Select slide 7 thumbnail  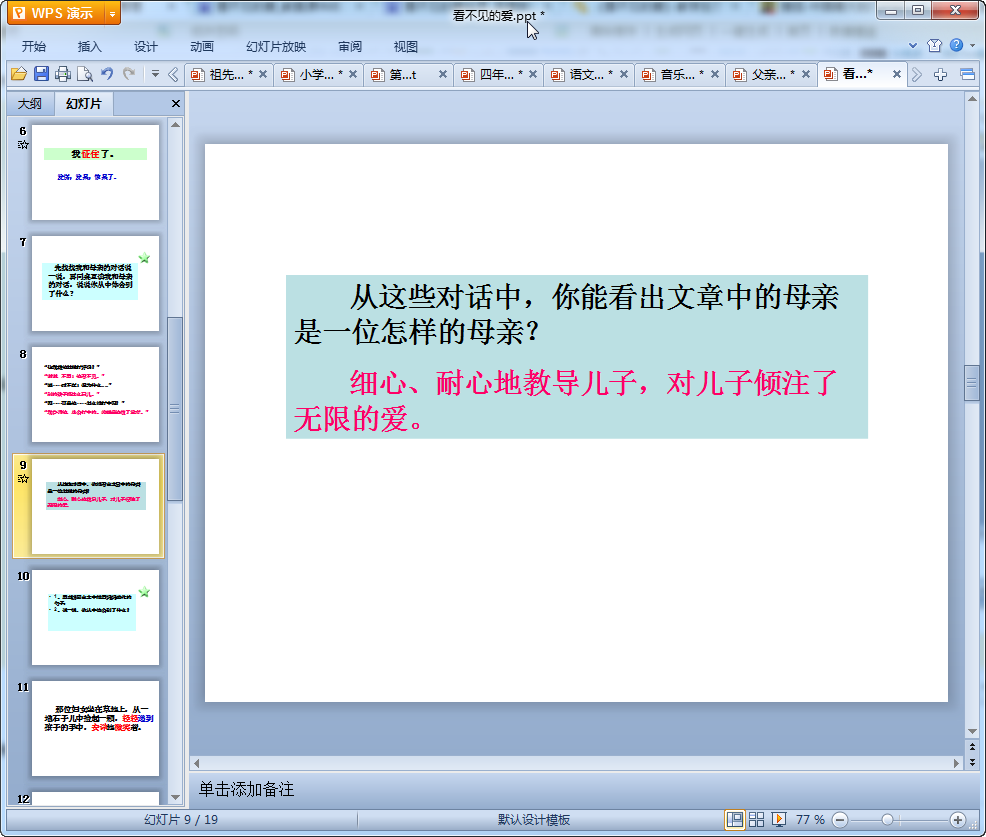tap(95, 283)
